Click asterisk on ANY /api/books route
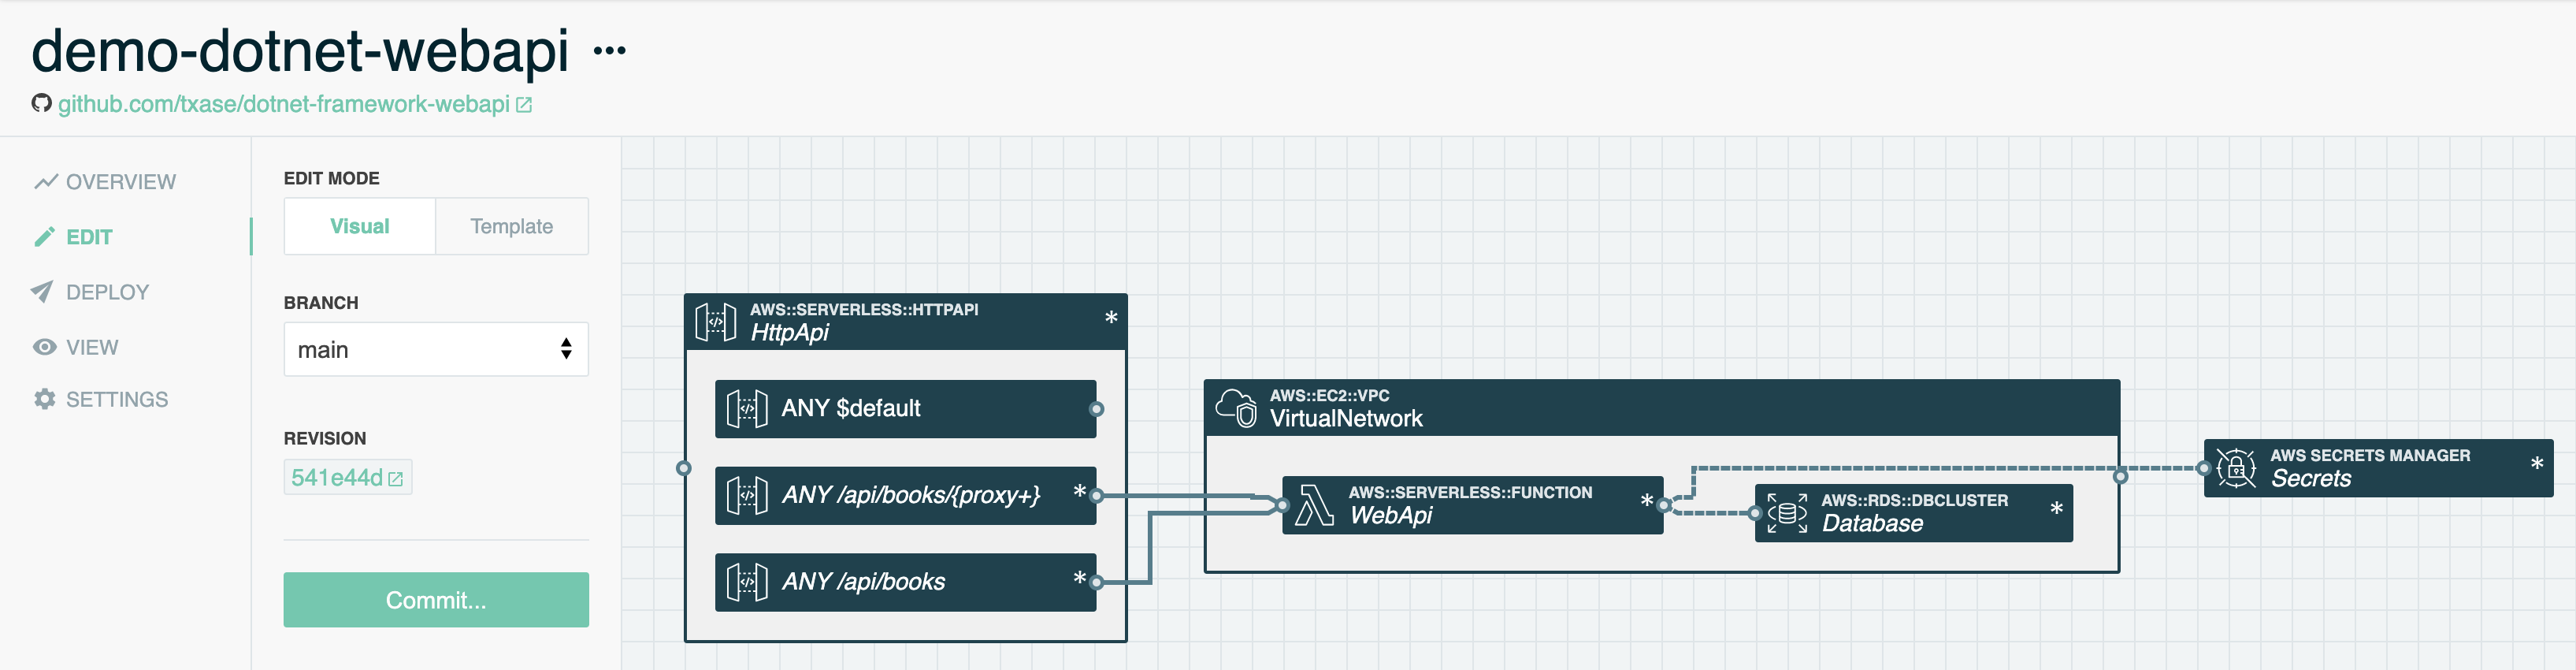The height and width of the screenshot is (670, 2576). point(1080,578)
